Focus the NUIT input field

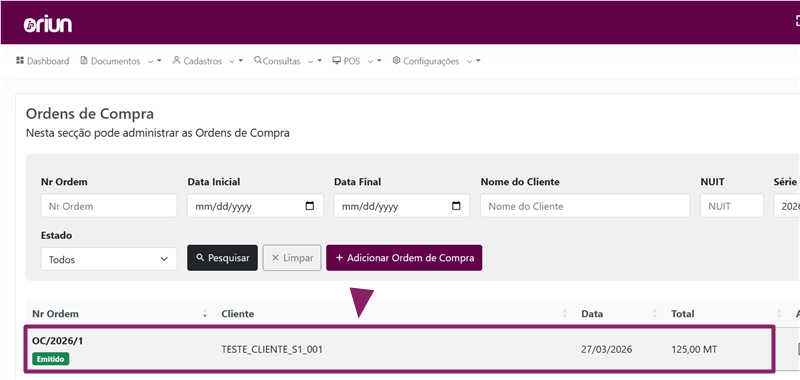click(x=732, y=206)
